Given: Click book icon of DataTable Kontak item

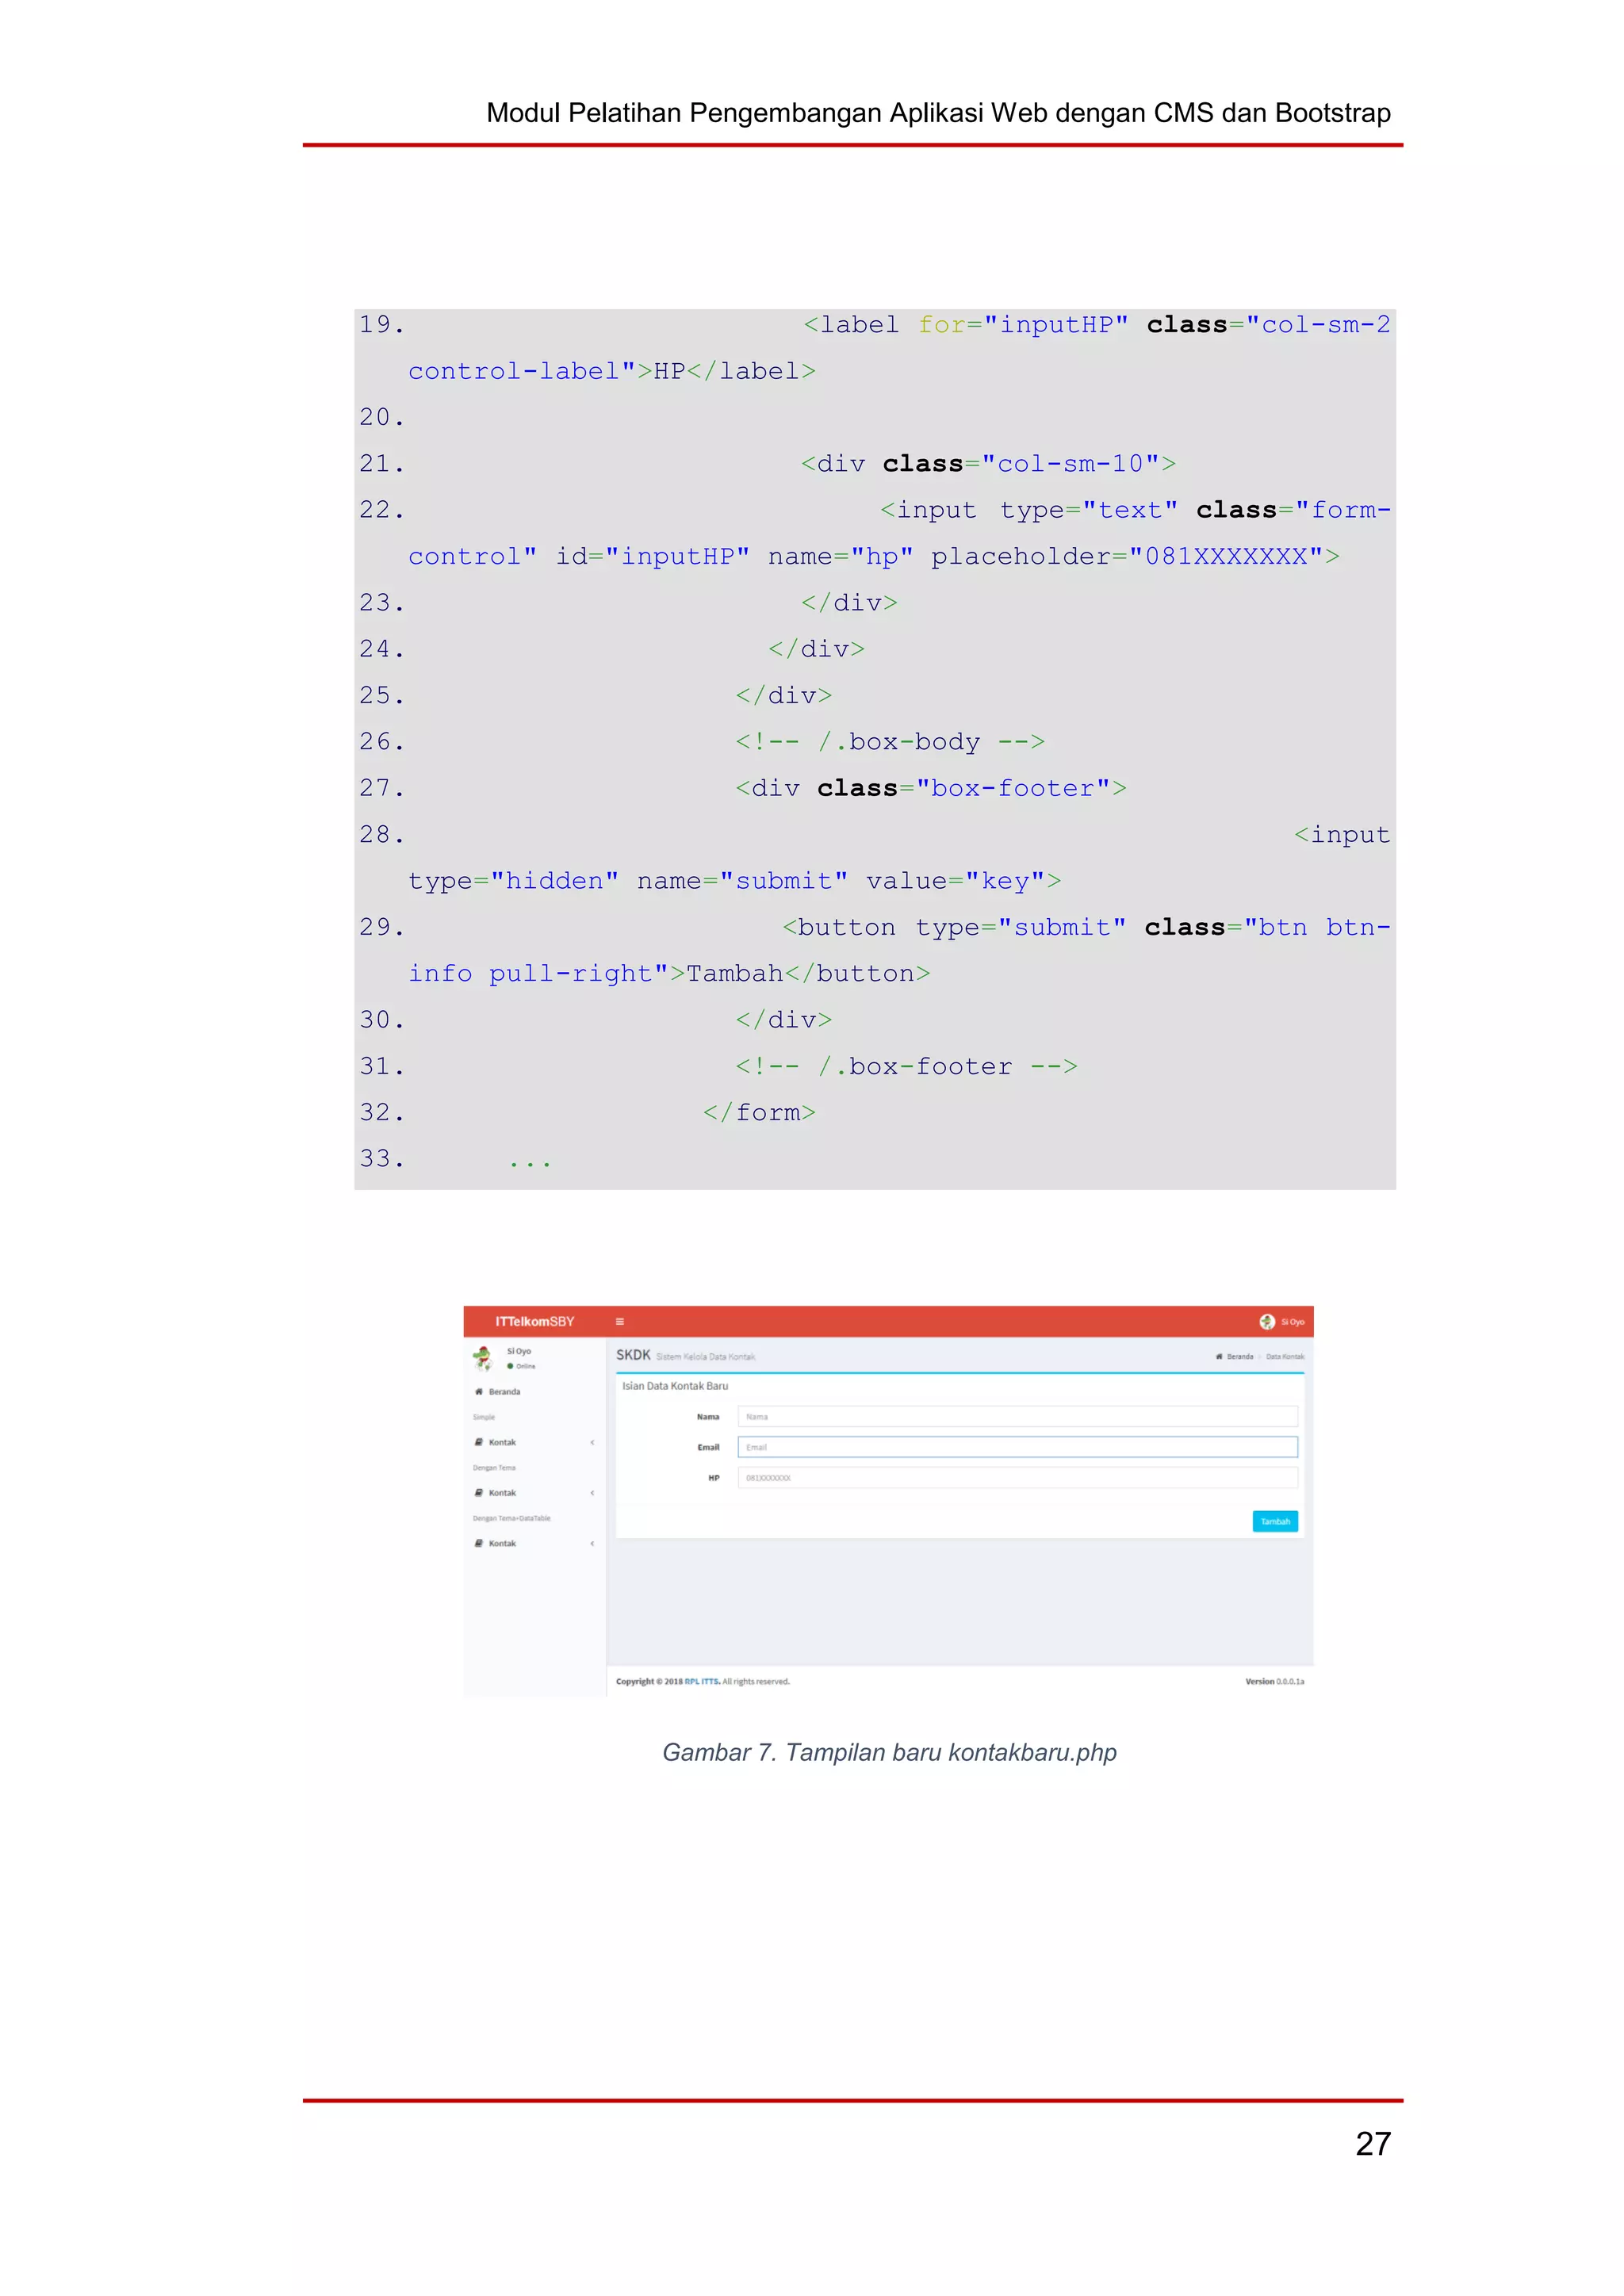Looking at the screenshot, I should click(x=479, y=1543).
